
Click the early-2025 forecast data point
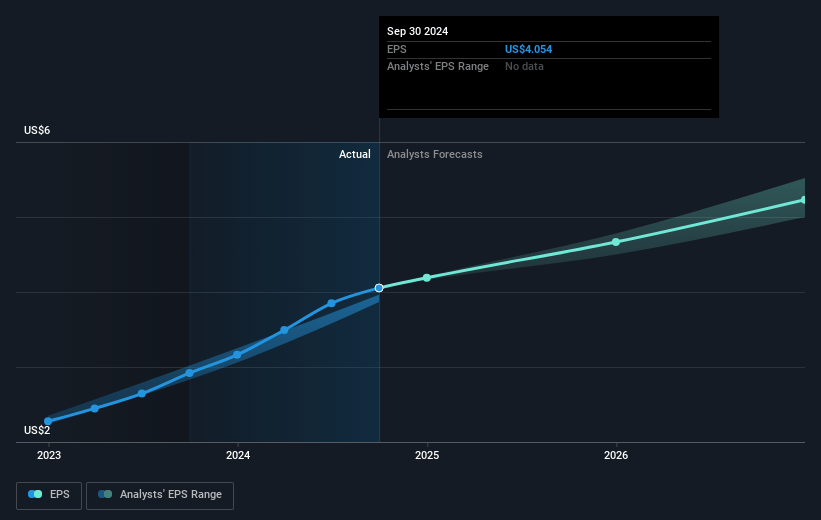427,278
